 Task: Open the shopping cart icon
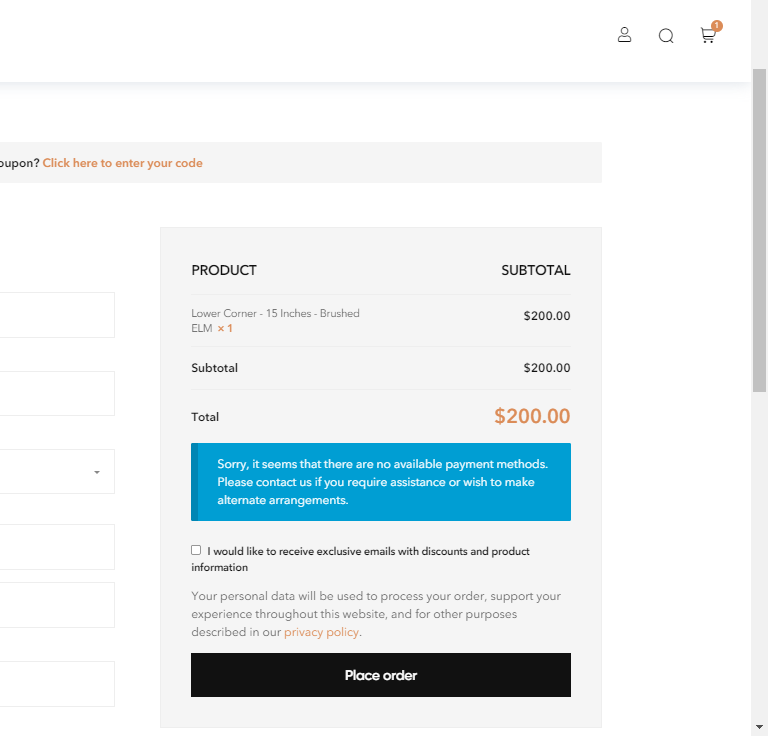707,37
